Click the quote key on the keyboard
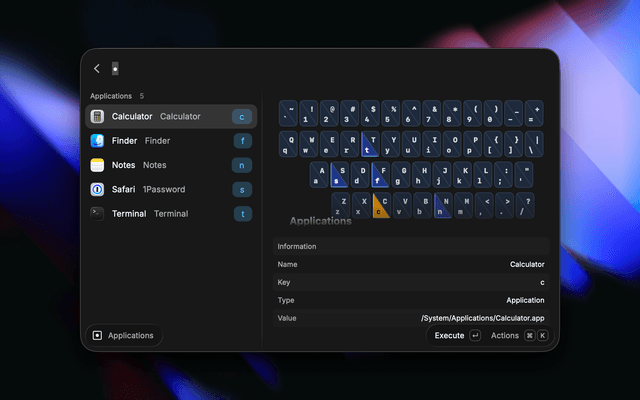 coord(524,175)
